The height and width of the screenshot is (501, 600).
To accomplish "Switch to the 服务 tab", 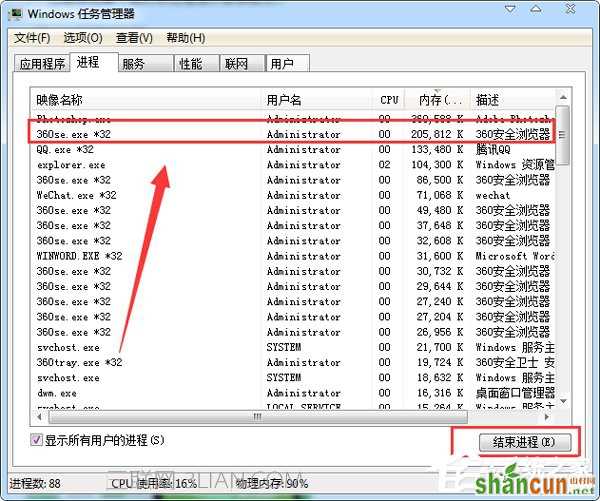I will tap(145, 63).
